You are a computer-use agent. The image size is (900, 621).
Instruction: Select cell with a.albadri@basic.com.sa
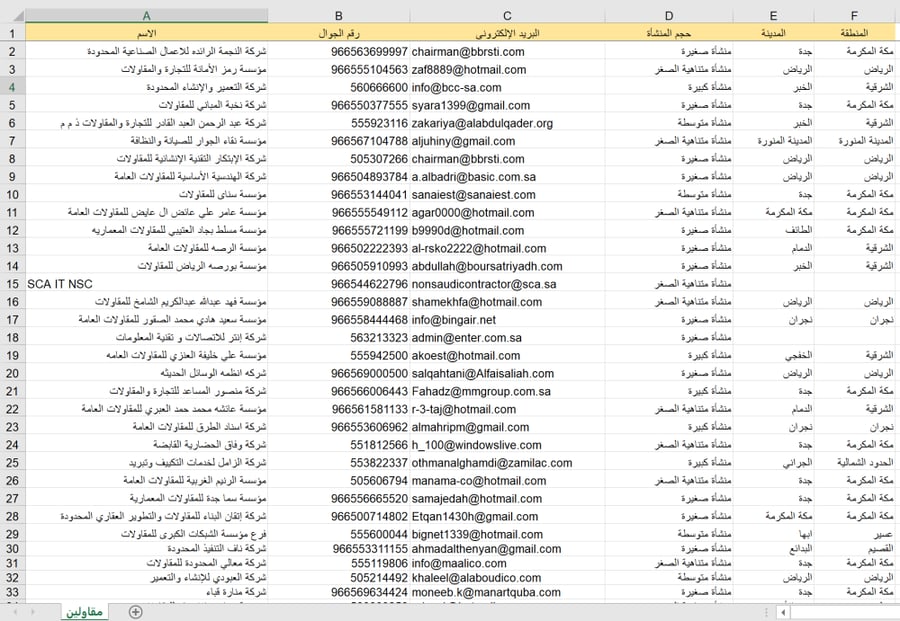pos(507,177)
